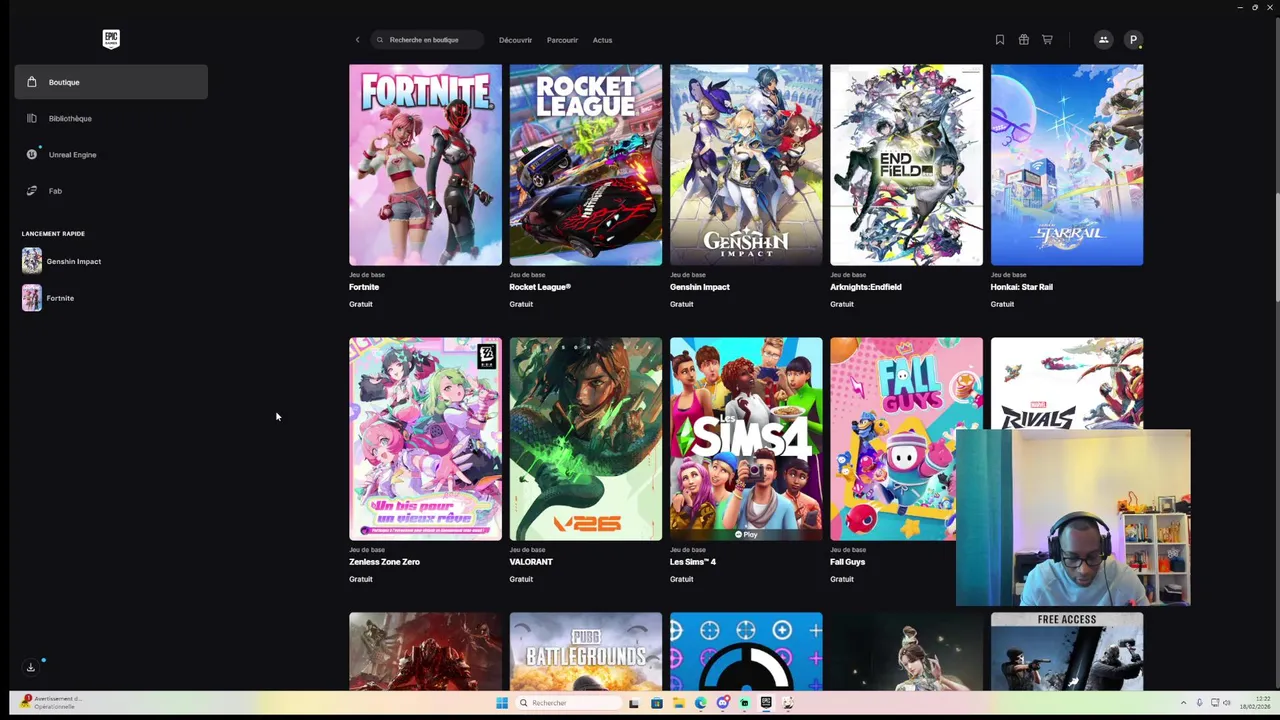Switch to the Découvrir tab

point(515,40)
